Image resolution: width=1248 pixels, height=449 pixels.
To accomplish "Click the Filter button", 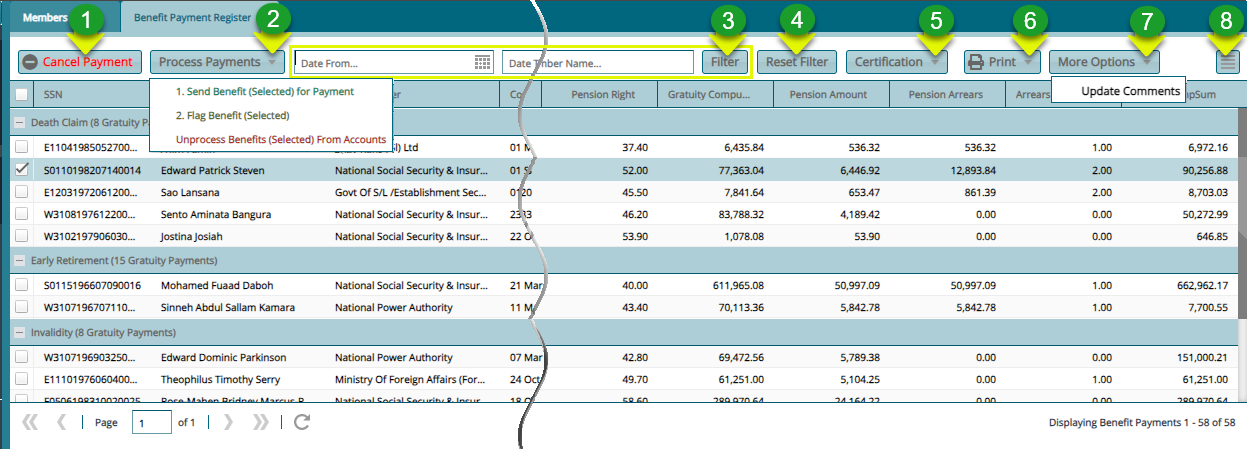I will tap(725, 62).
